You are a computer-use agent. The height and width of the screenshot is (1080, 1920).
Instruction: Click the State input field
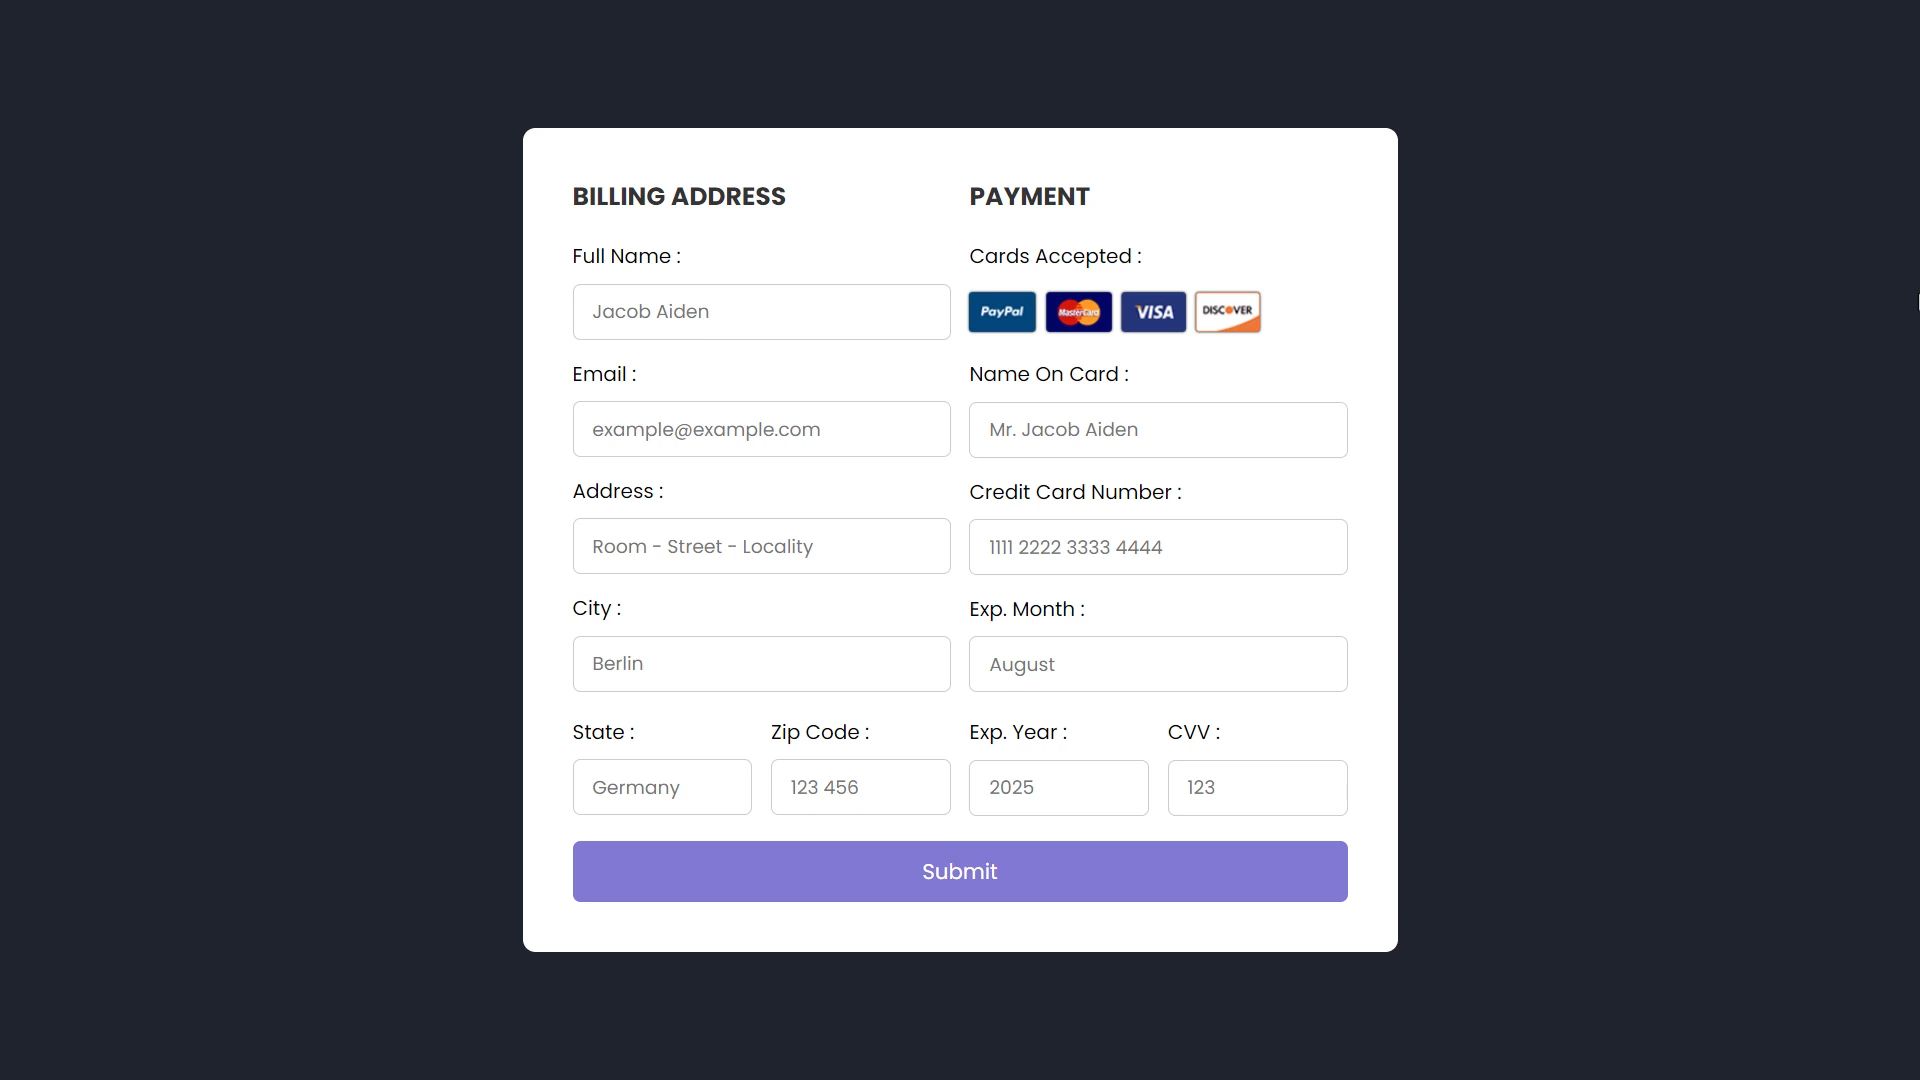click(661, 787)
